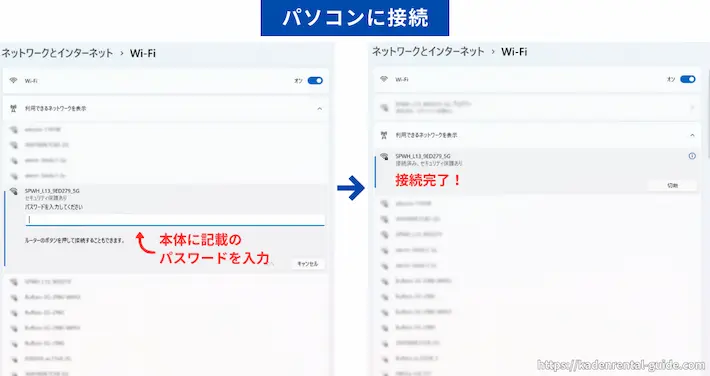Image resolution: width=710 pixels, height=376 pixels.
Task: Click 利用できるネットワークを表示 label in right panel
Action: (426, 135)
